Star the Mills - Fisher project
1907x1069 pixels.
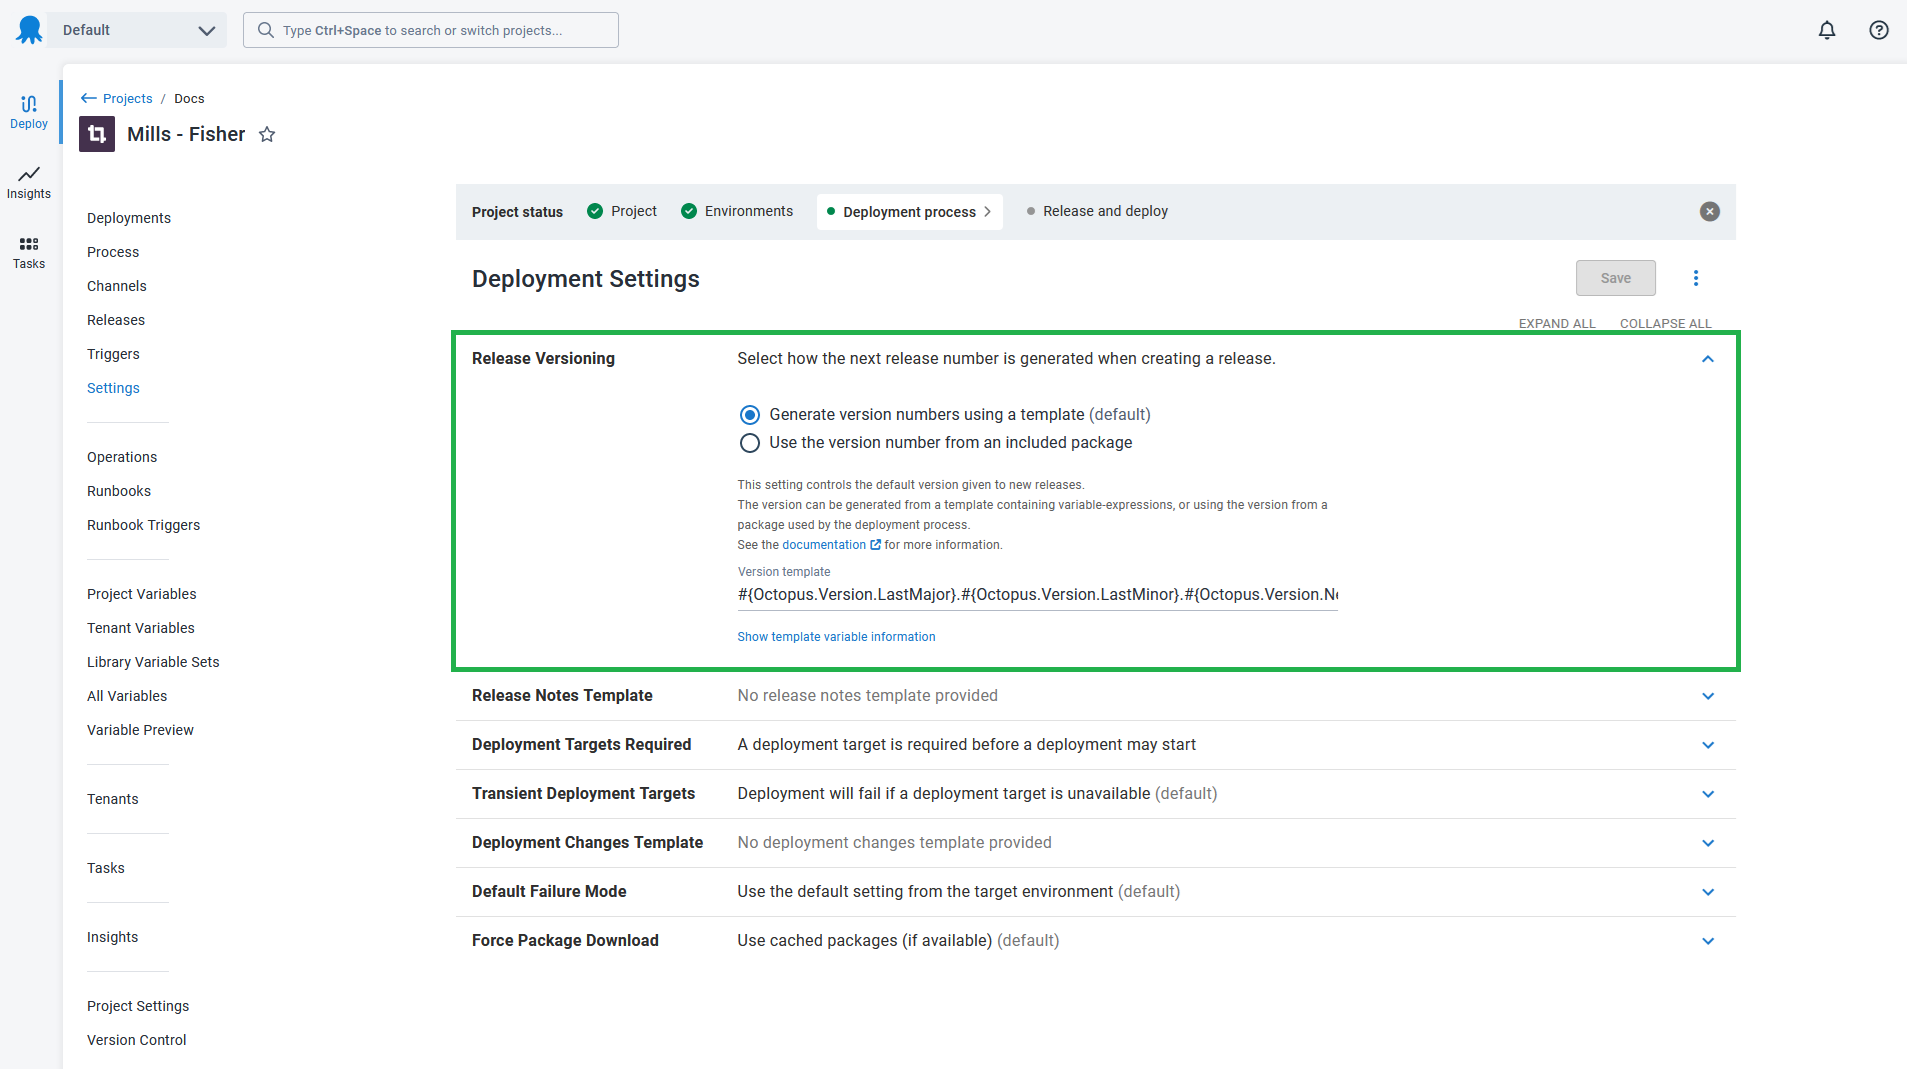coord(266,134)
